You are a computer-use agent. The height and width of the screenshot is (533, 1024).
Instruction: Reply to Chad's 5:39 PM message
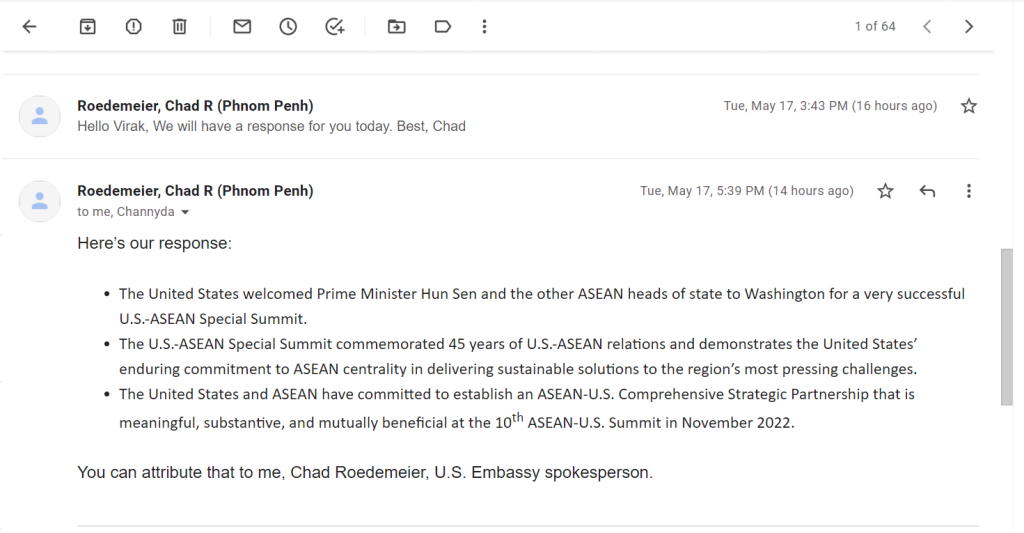[927, 191]
